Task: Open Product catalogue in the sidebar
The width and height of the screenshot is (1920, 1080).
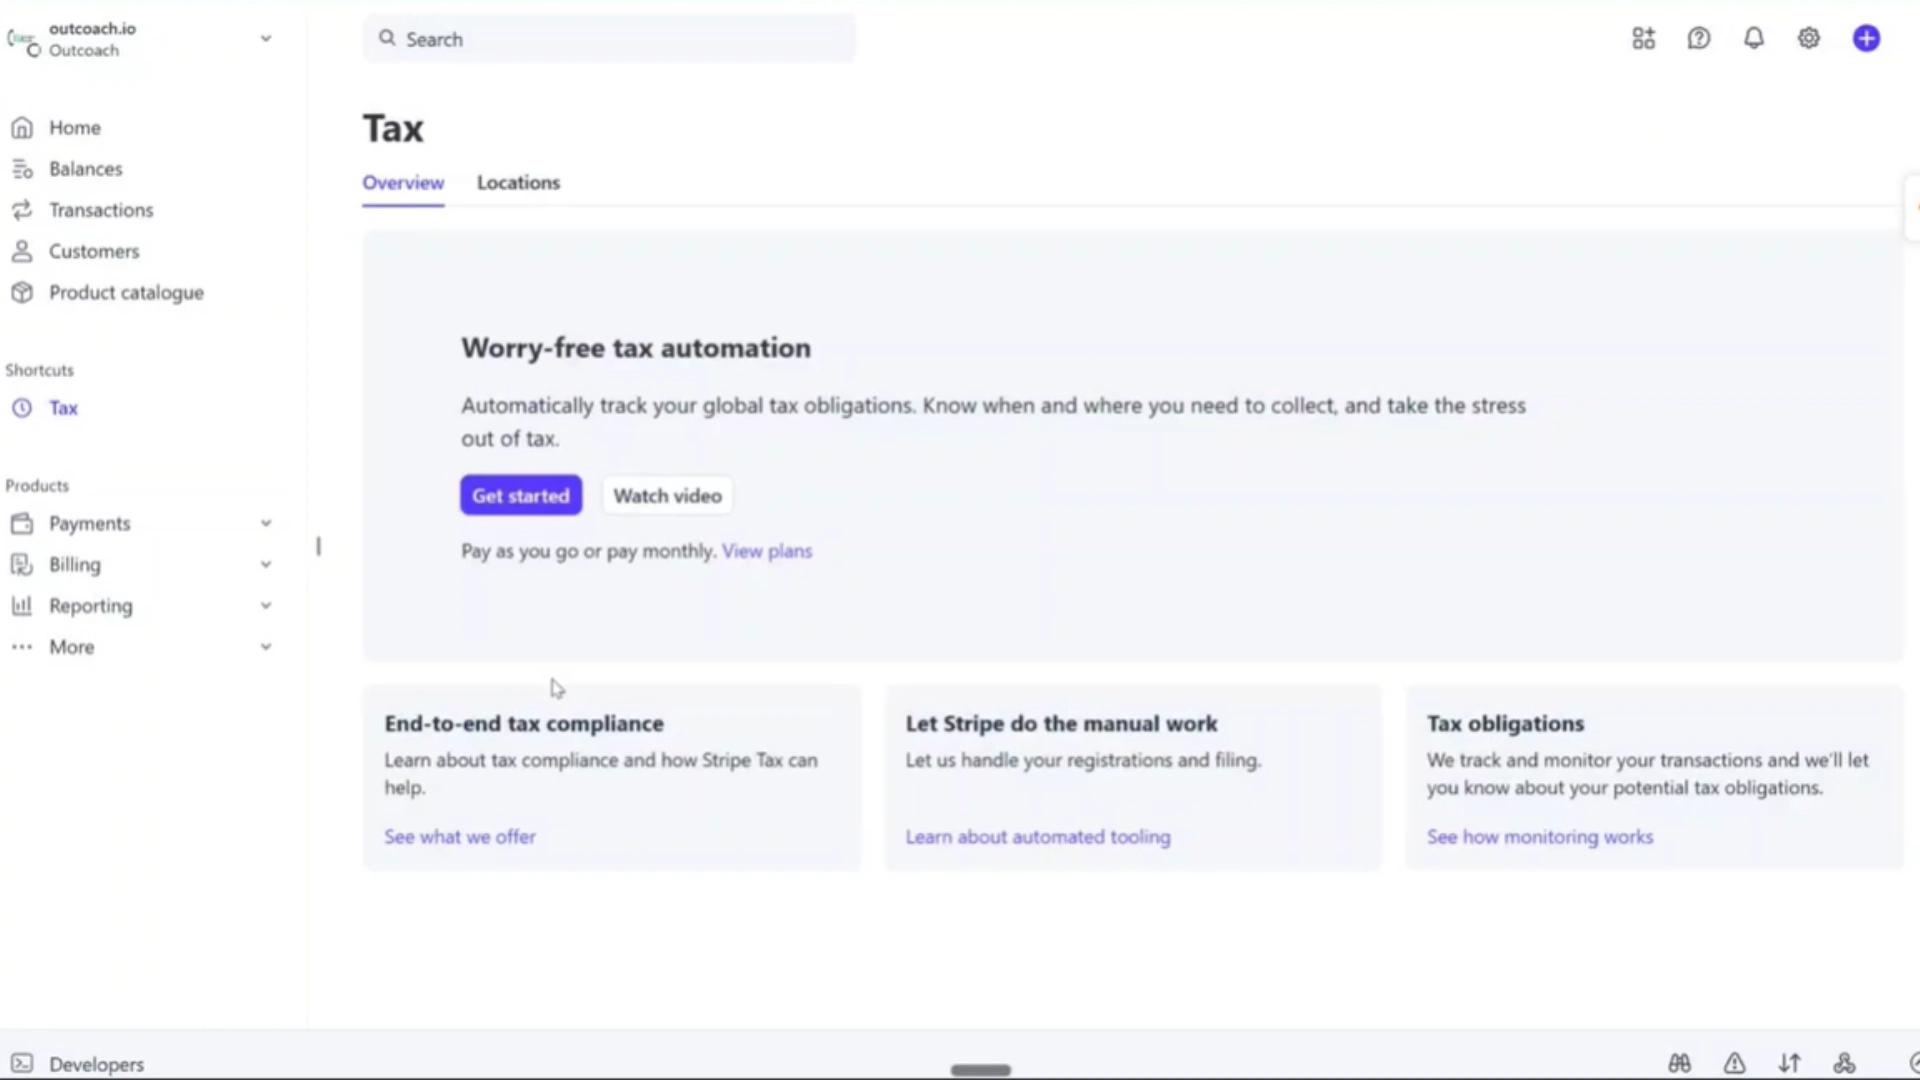Action: tap(126, 293)
